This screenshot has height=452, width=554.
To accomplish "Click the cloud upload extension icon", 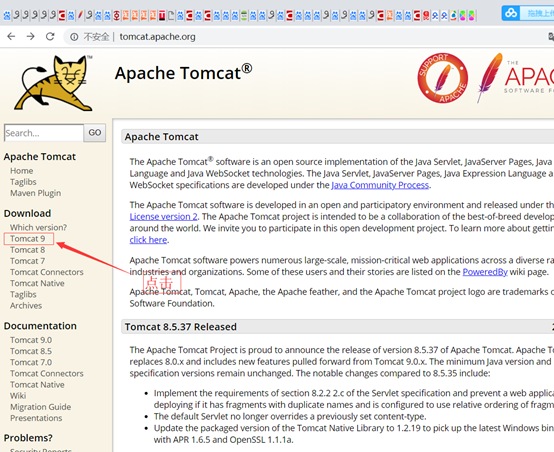I will tap(511, 13).
